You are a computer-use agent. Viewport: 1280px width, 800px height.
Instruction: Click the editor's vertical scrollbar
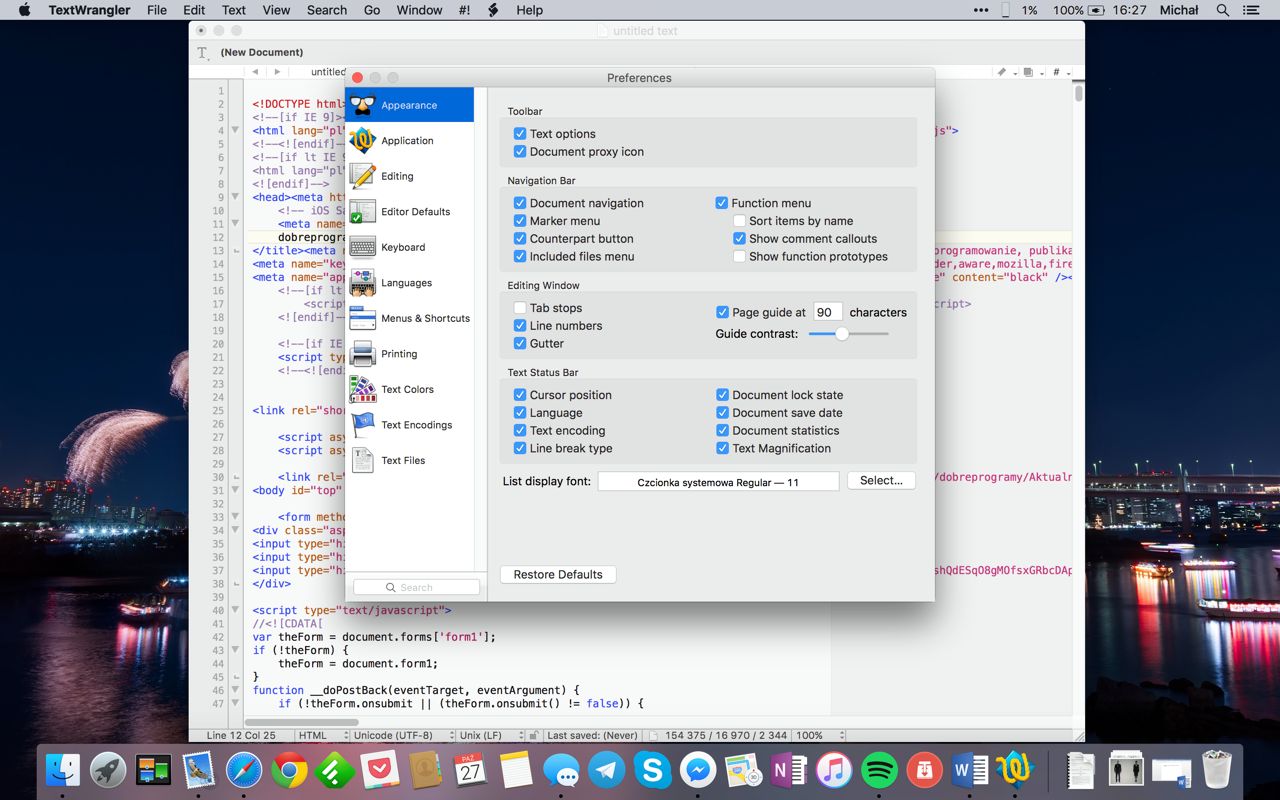tap(1079, 93)
